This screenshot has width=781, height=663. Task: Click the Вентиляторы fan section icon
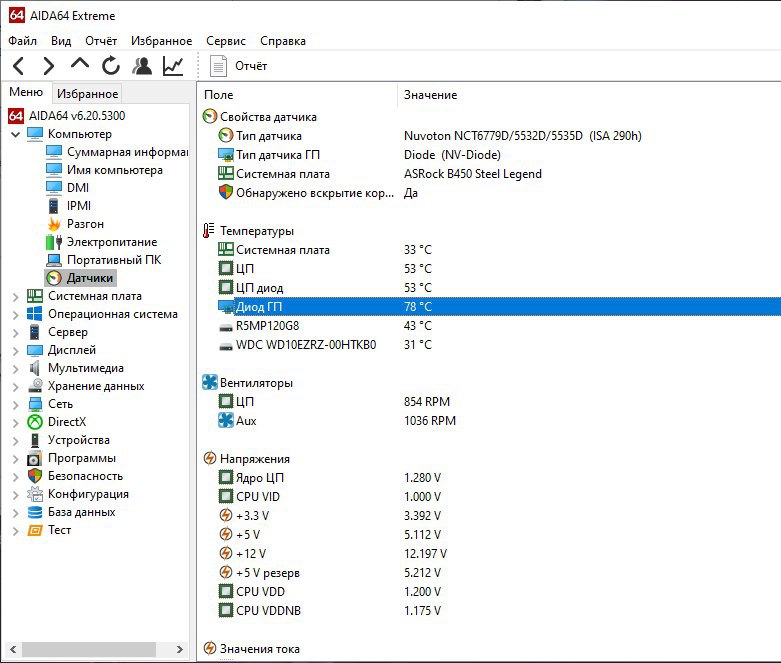click(x=210, y=383)
